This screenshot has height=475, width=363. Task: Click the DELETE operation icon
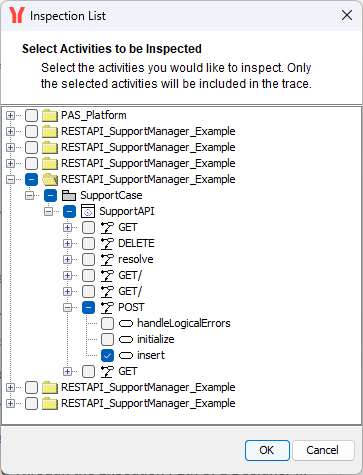click(107, 243)
